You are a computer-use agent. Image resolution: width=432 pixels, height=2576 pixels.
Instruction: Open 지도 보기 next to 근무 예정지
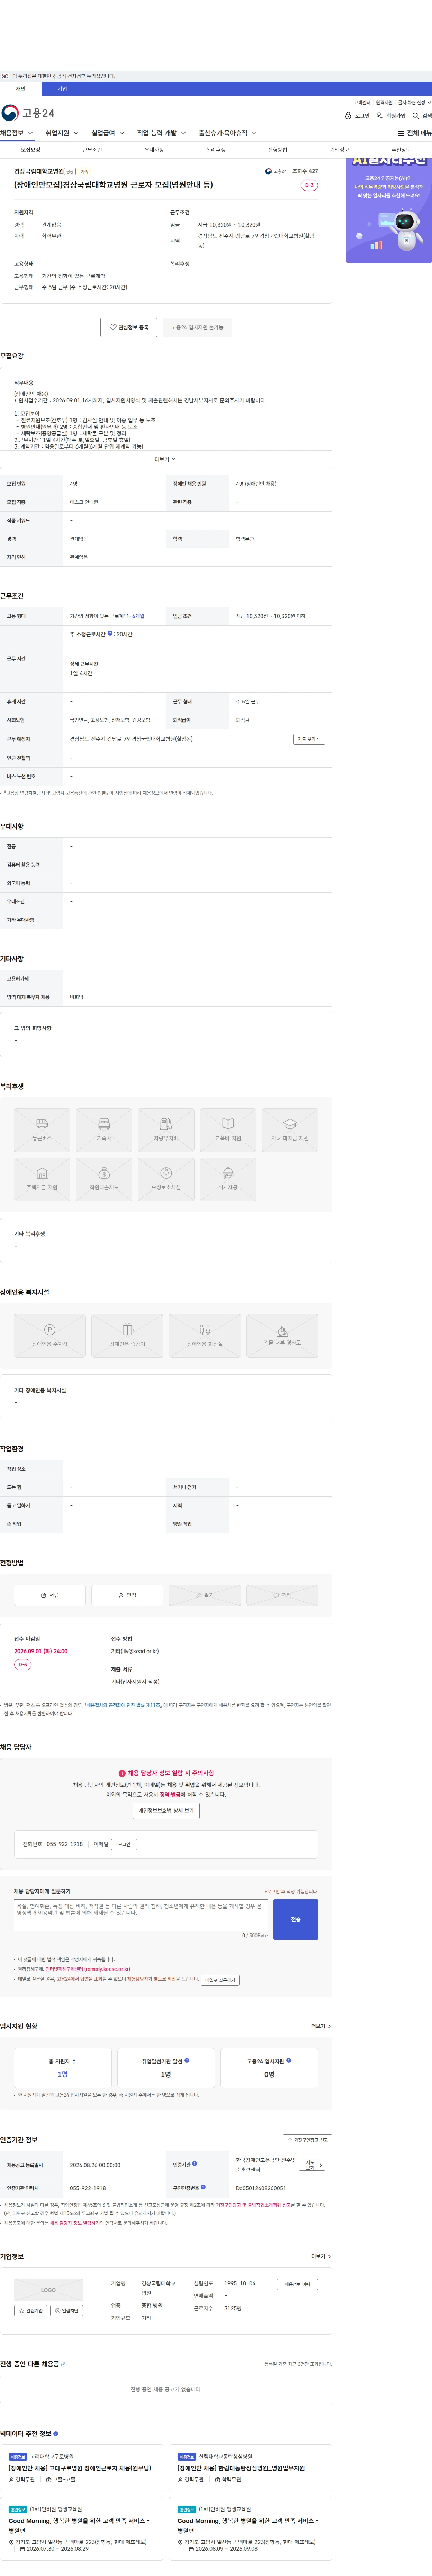pos(309,739)
